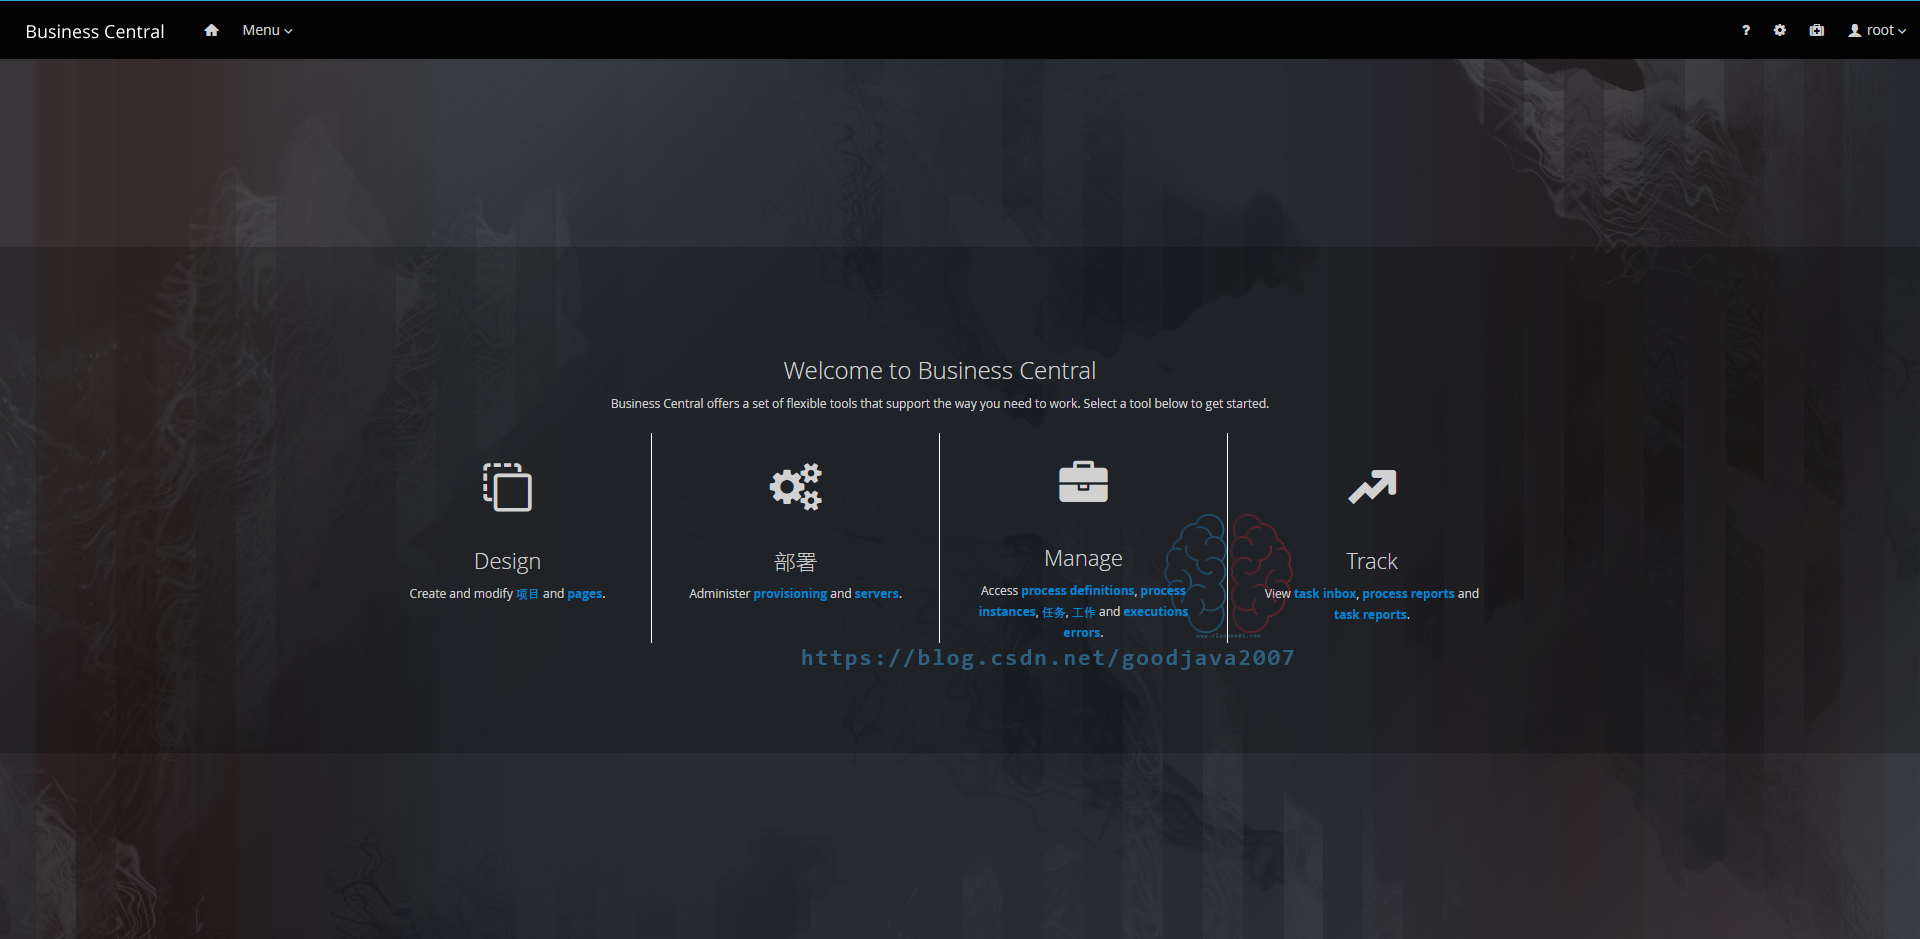This screenshot has height=939, width=1920.
Task: Click the toolbox icon in the top navbar
Action: point(1817,30)
